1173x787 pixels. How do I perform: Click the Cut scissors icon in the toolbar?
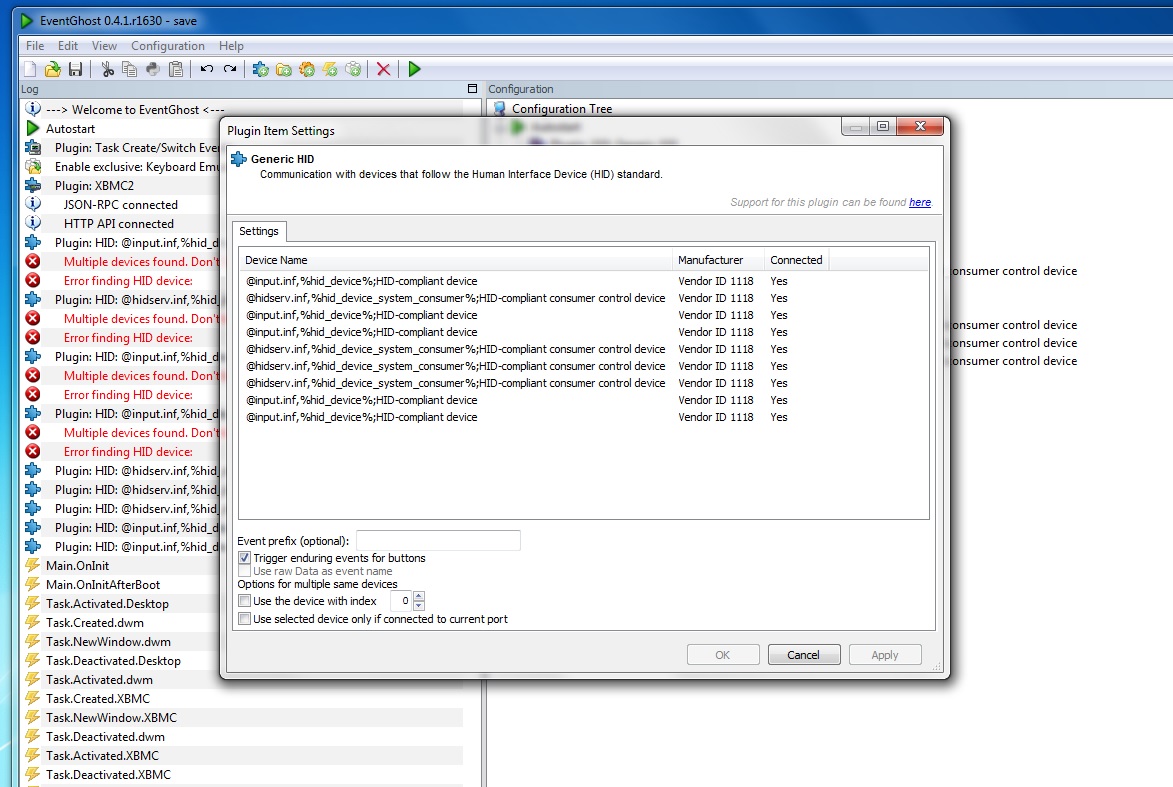[x=108, y=70]
